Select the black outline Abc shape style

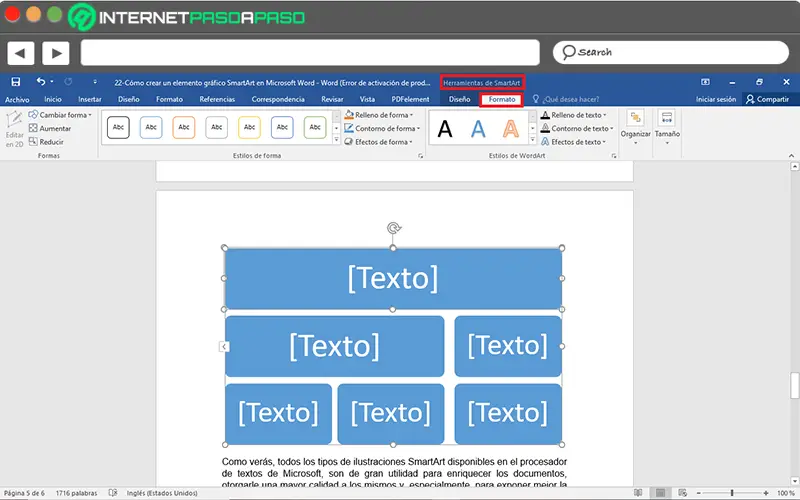[x=118, y=128]
